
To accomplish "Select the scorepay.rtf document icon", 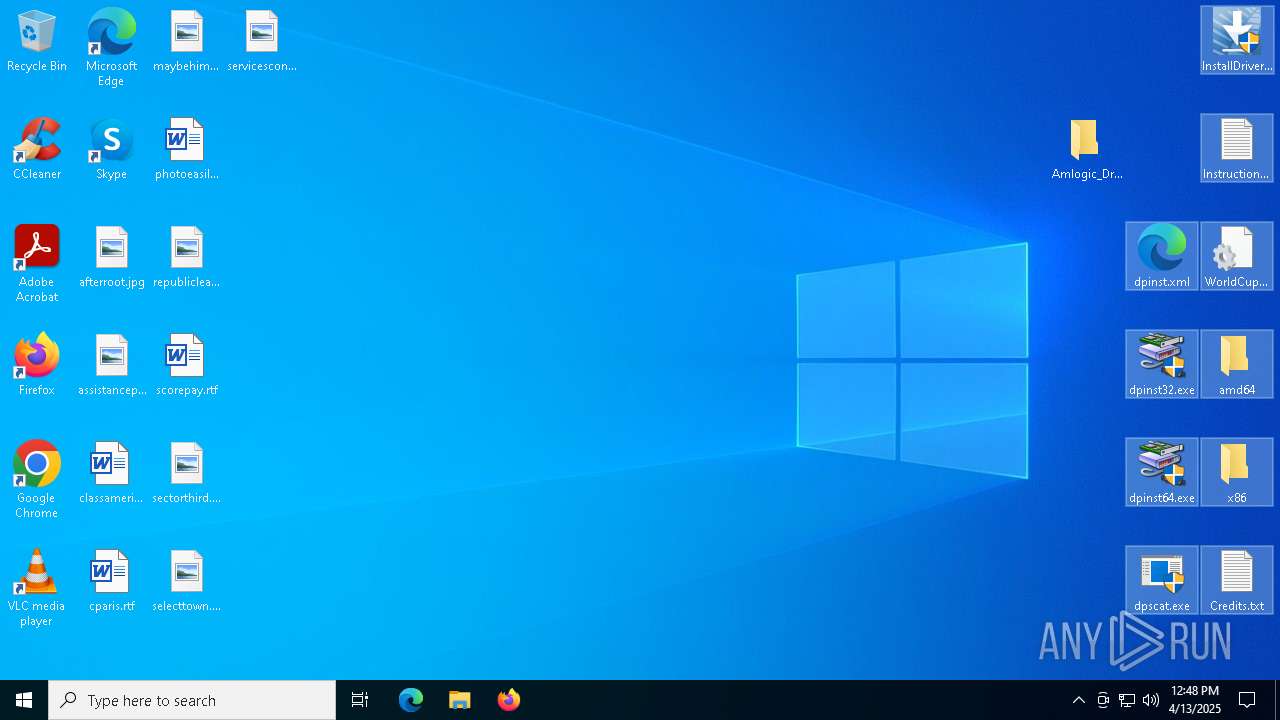I will tap(186, 365).
